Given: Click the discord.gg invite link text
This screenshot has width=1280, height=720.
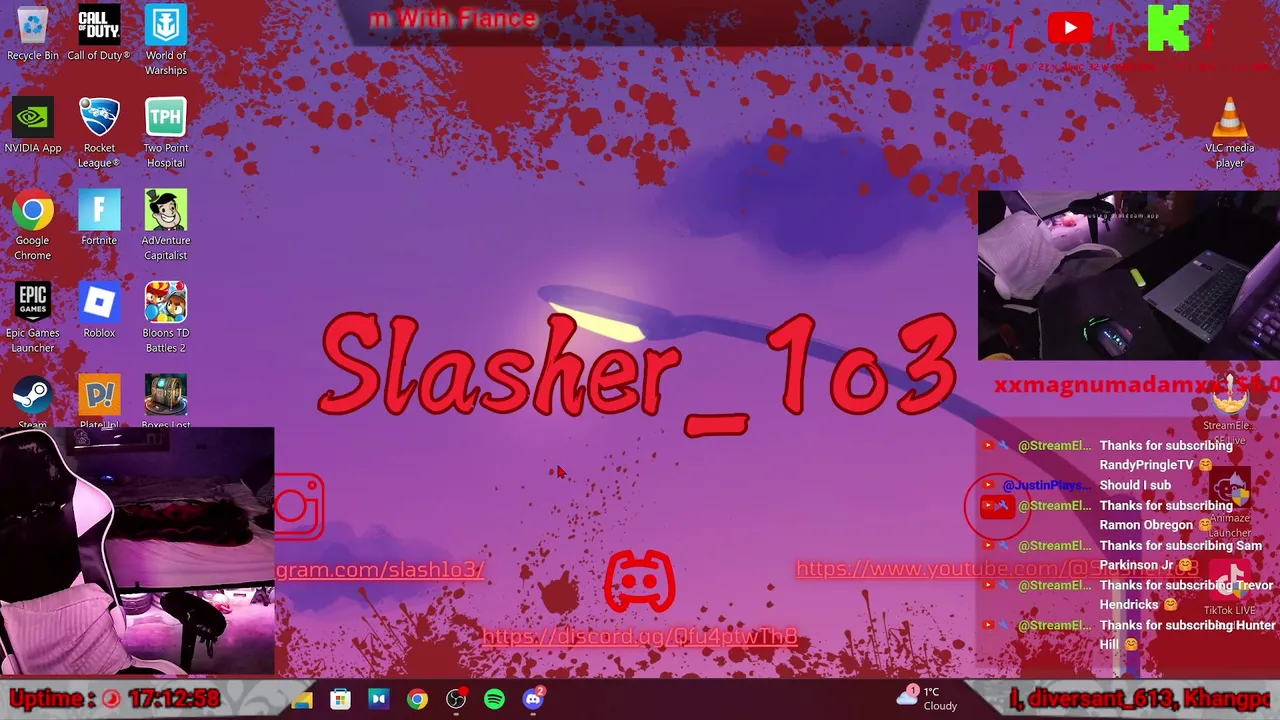Looking at the screenshot, I should [640, 636].
